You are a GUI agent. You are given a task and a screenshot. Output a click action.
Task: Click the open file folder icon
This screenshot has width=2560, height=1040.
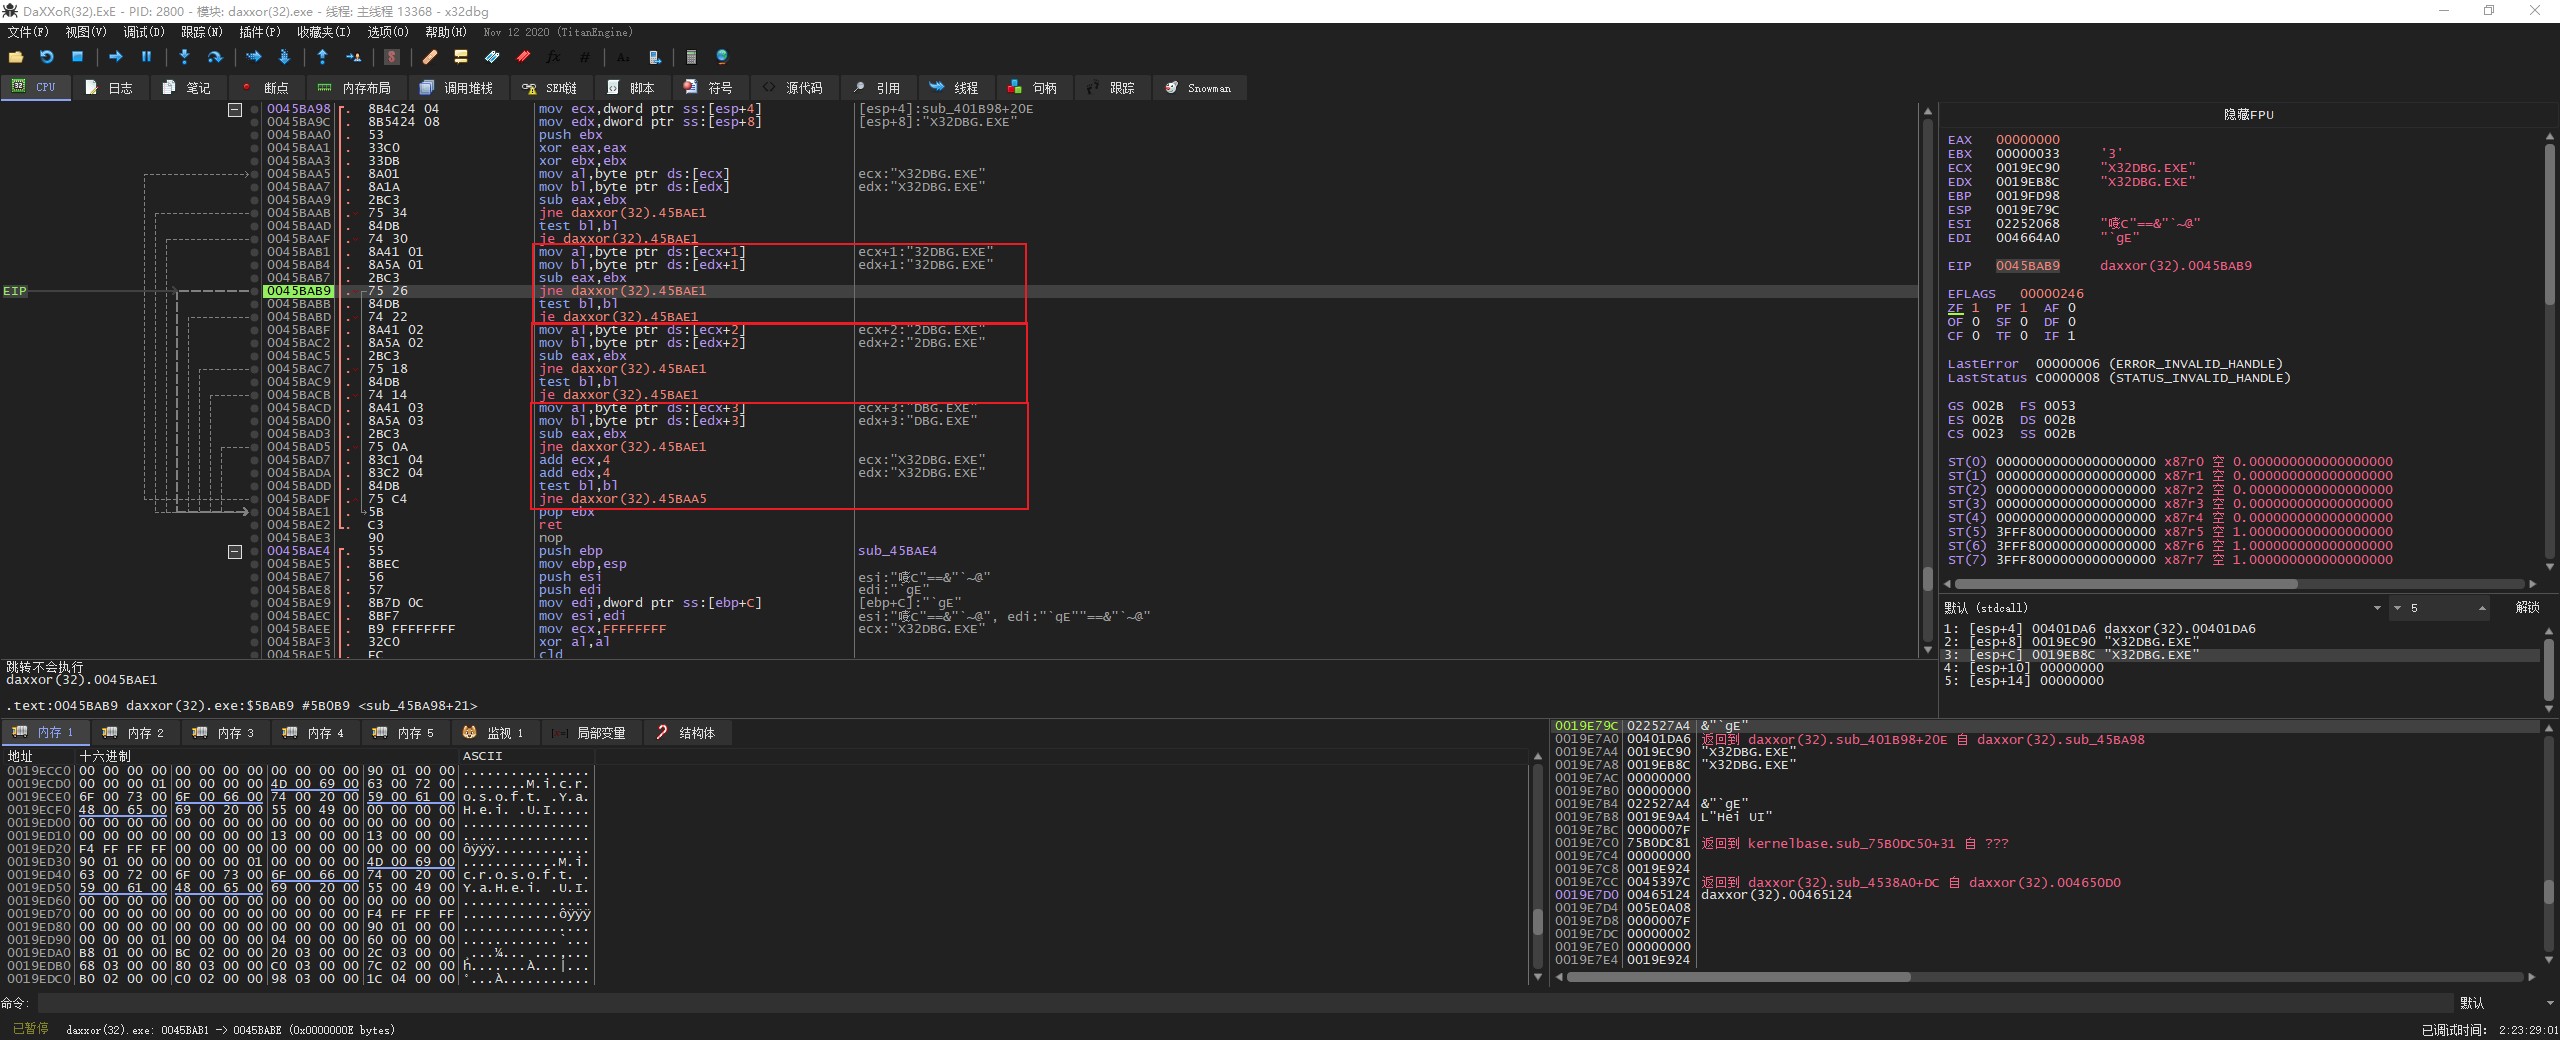coord(16,57)
